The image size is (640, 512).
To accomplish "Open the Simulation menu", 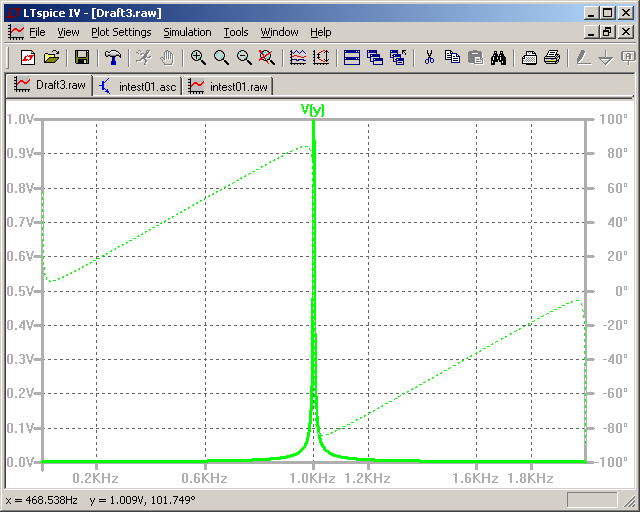I will 187,32.
